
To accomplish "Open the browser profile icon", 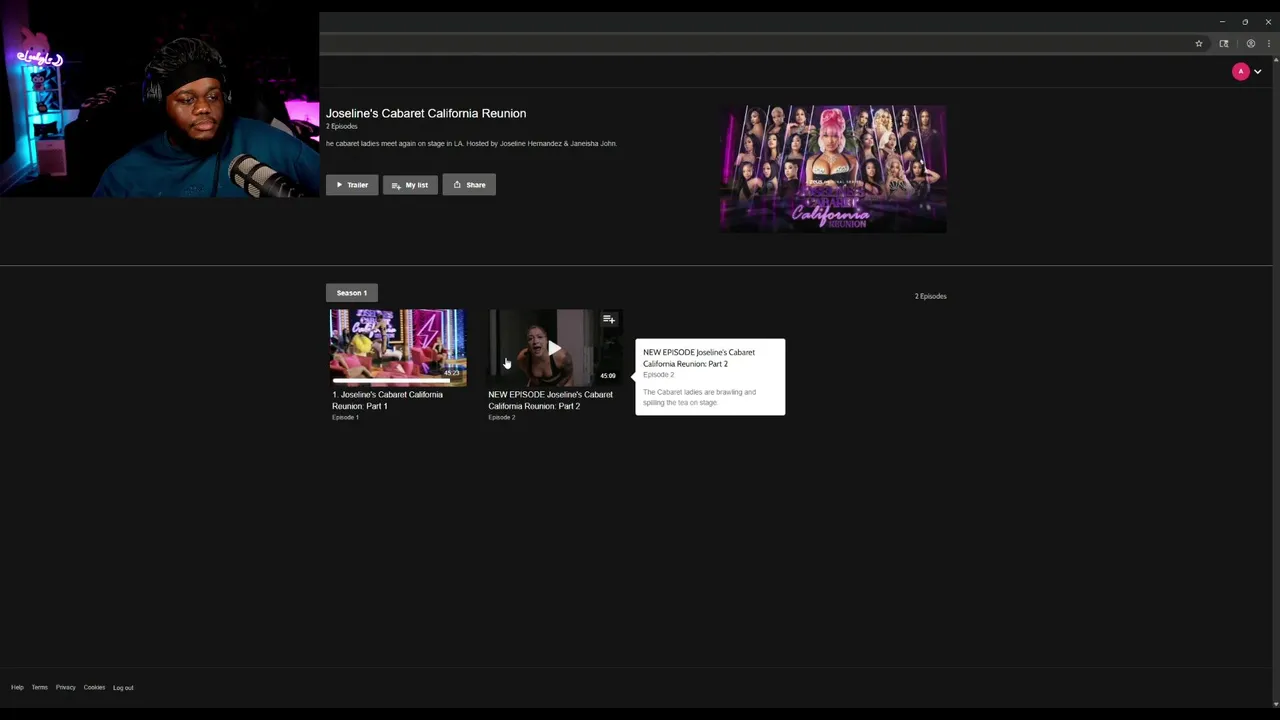I will pos(1250,44).
